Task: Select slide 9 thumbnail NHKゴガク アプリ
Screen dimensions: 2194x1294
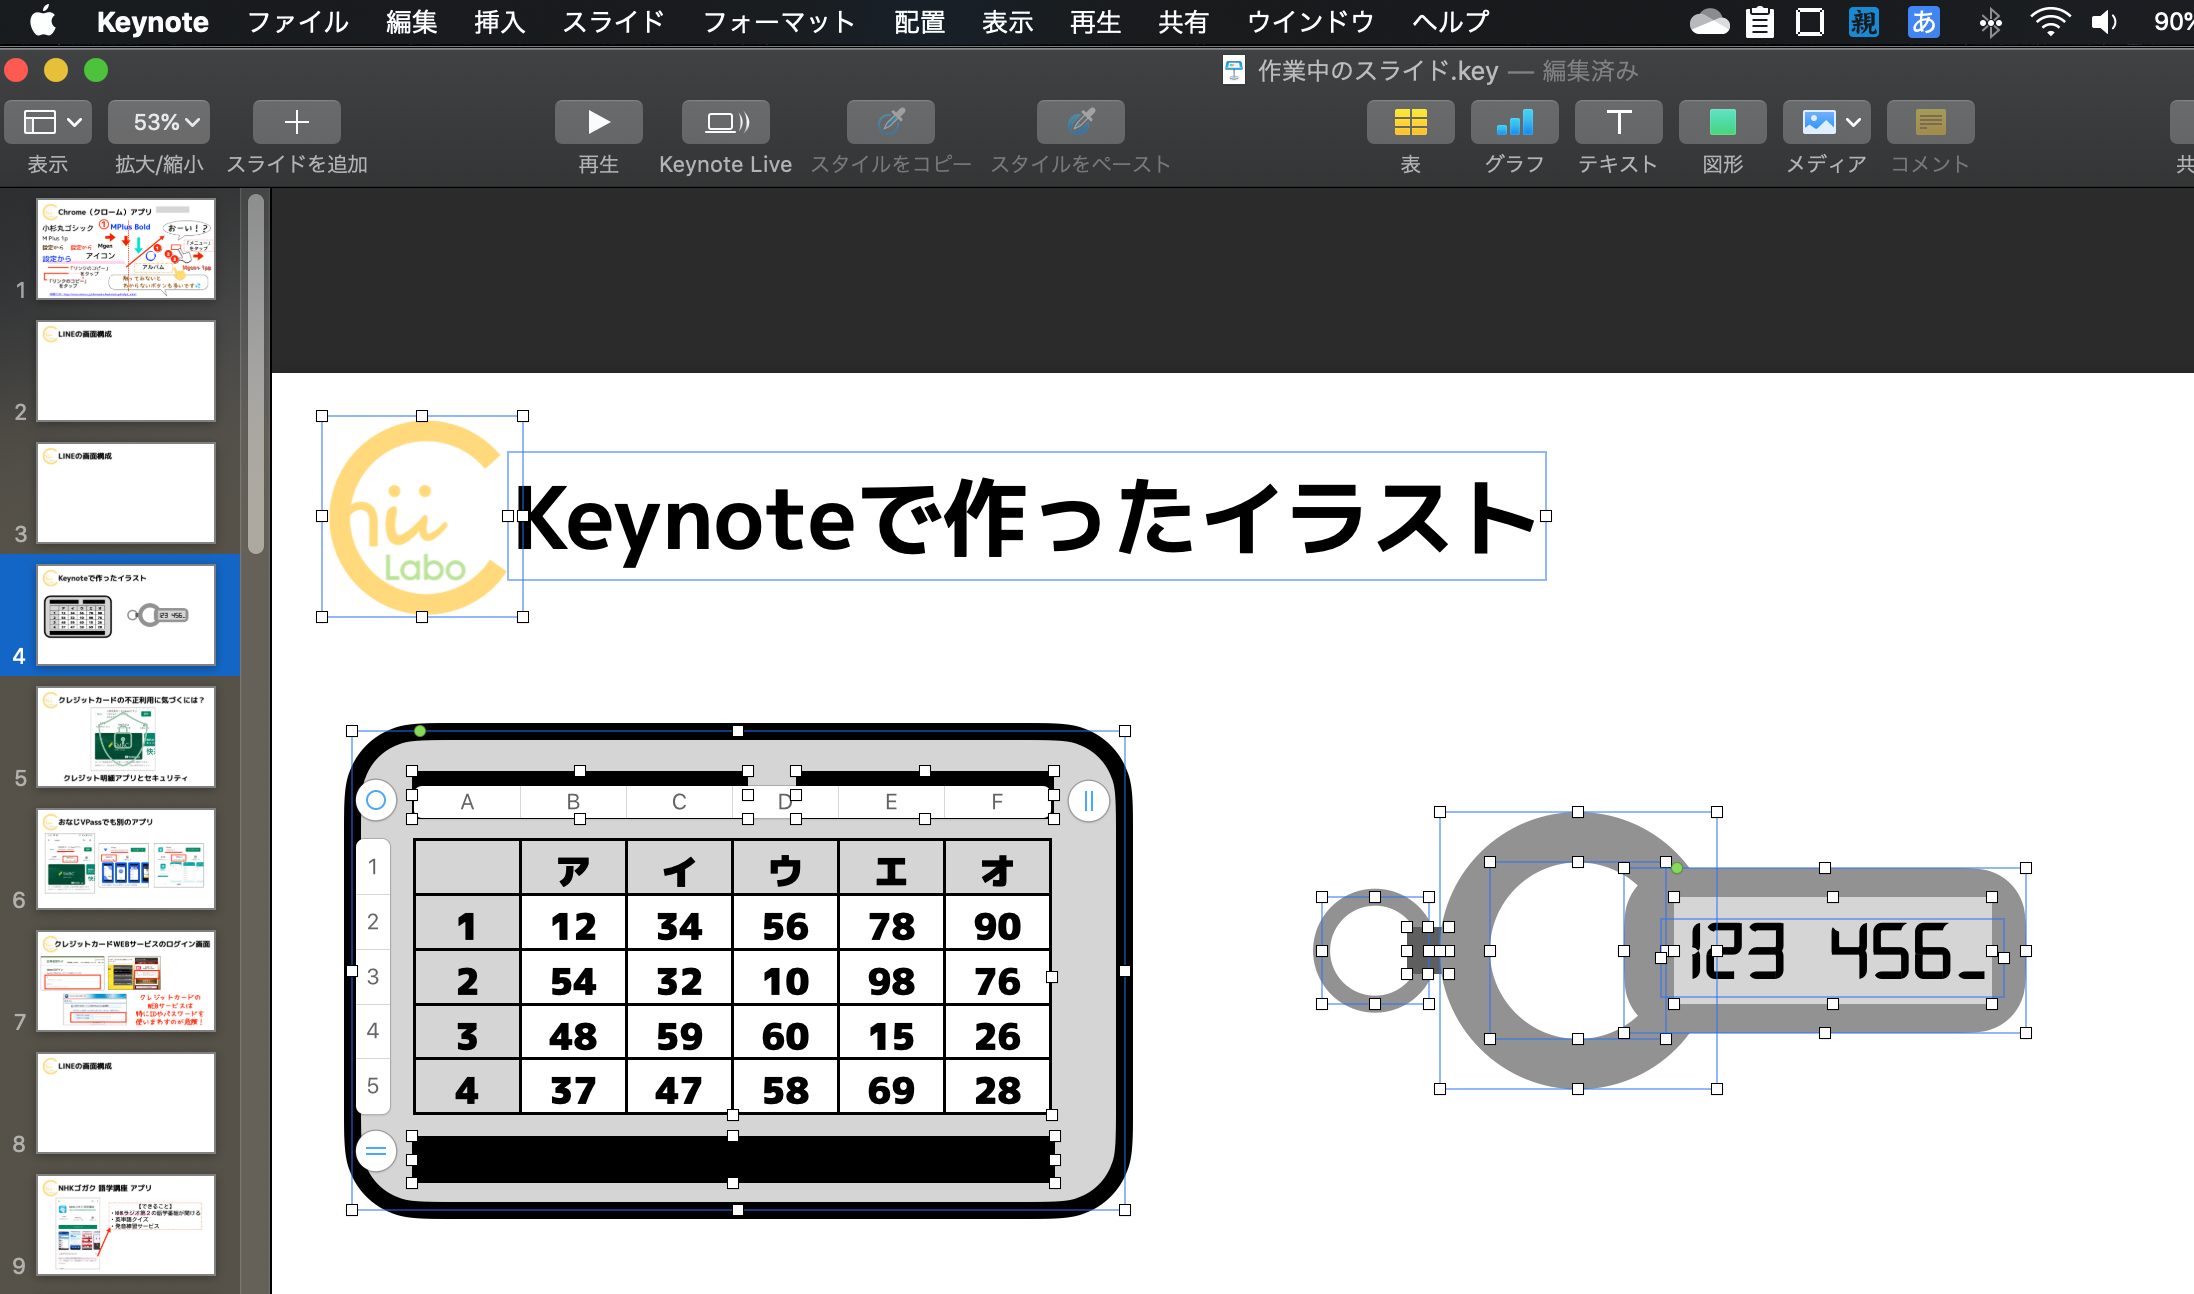Action: (x=126, y=1224)
